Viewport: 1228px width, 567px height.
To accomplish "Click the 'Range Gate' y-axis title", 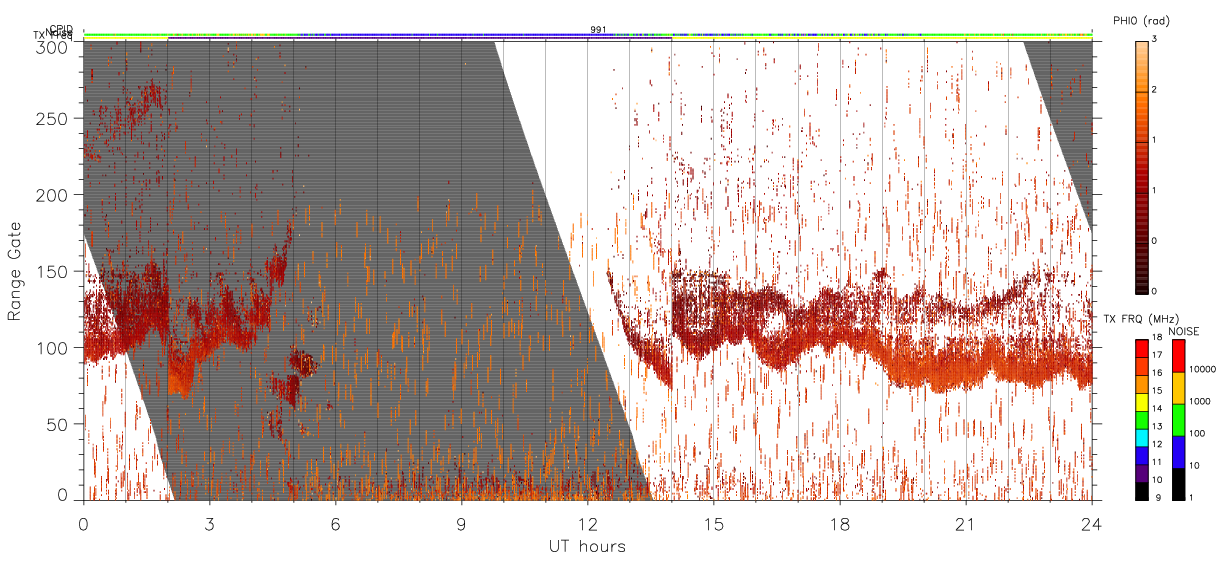I will 15,271.
